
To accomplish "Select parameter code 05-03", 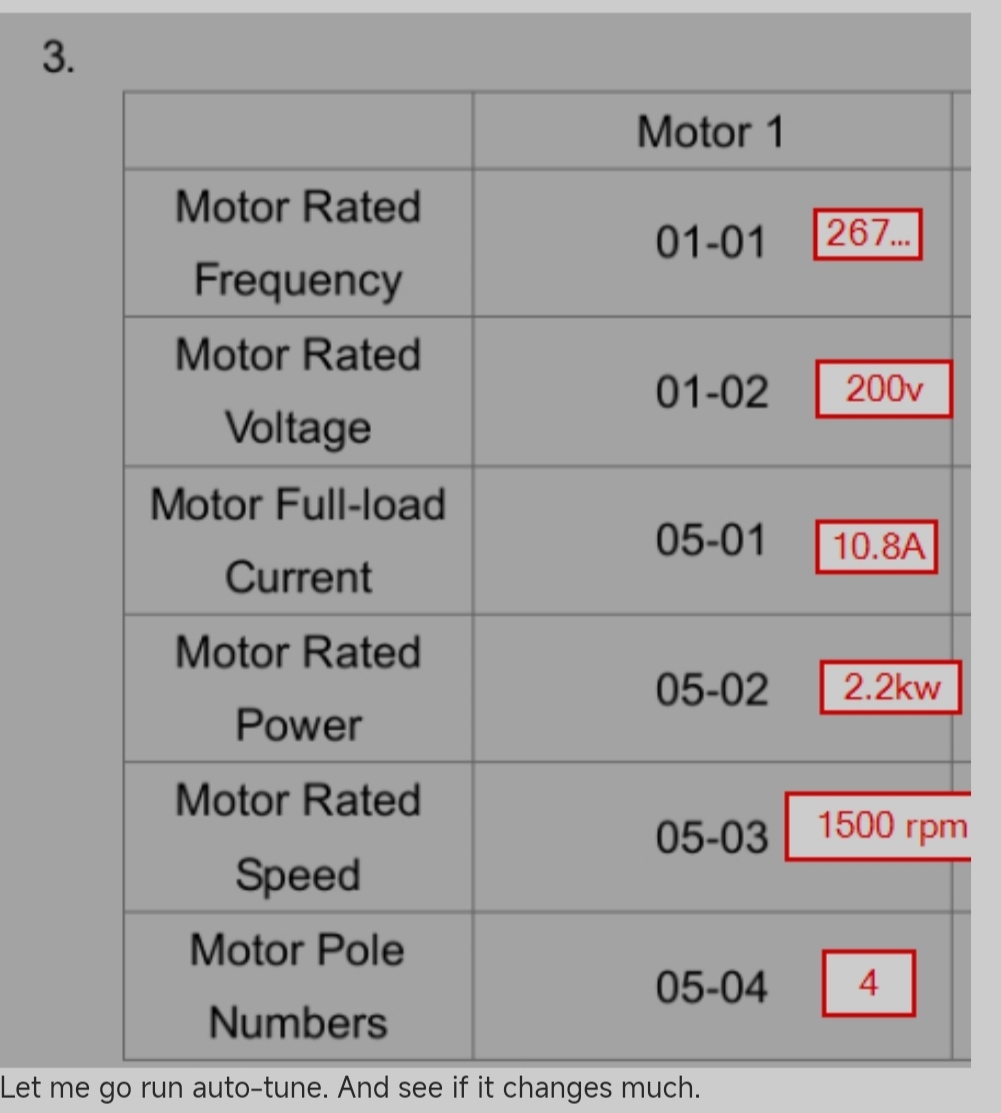I will click(x=711, y=838).
